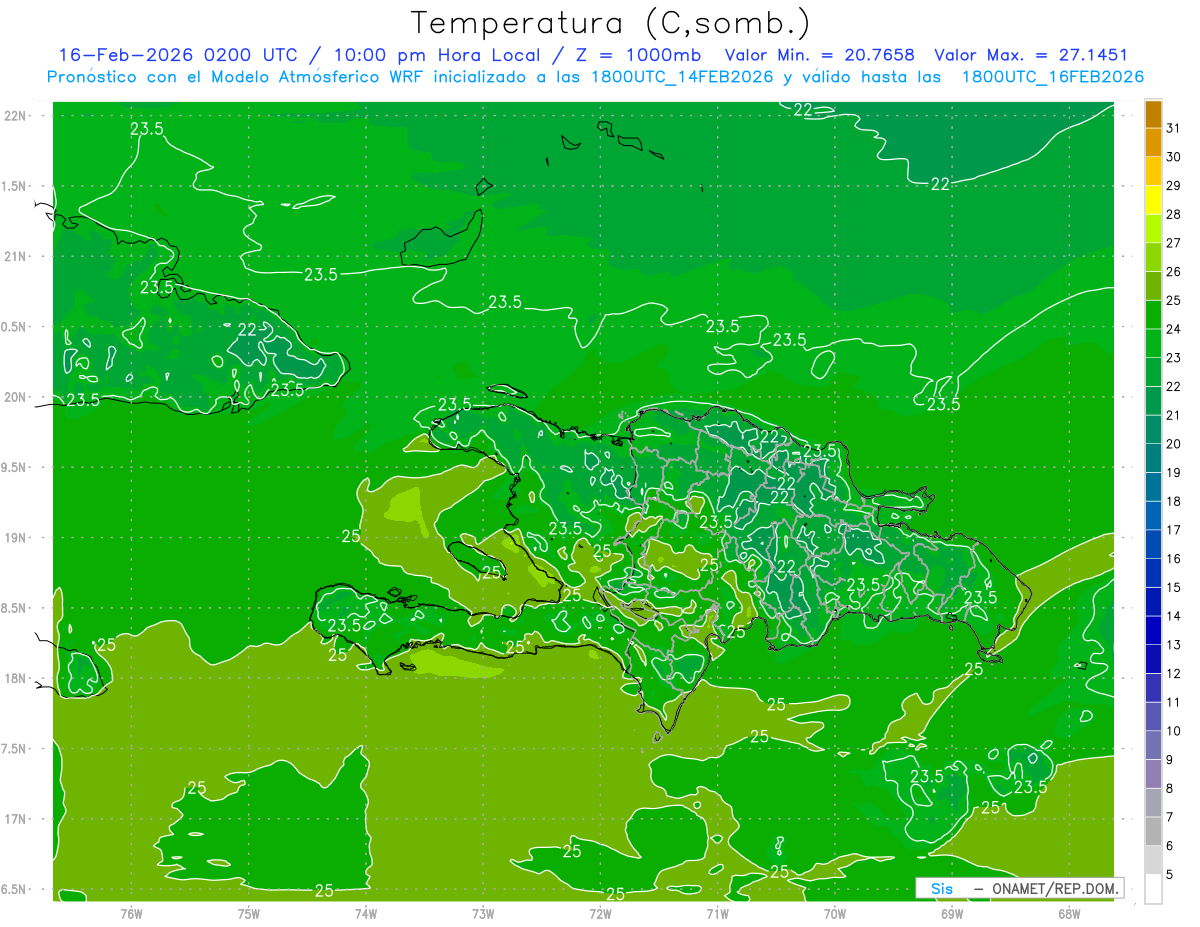Pick the color bar segment between 30 and 31
This screenshot has height=927, width=1200.
pyautogui.click(x=1153, y=142)
